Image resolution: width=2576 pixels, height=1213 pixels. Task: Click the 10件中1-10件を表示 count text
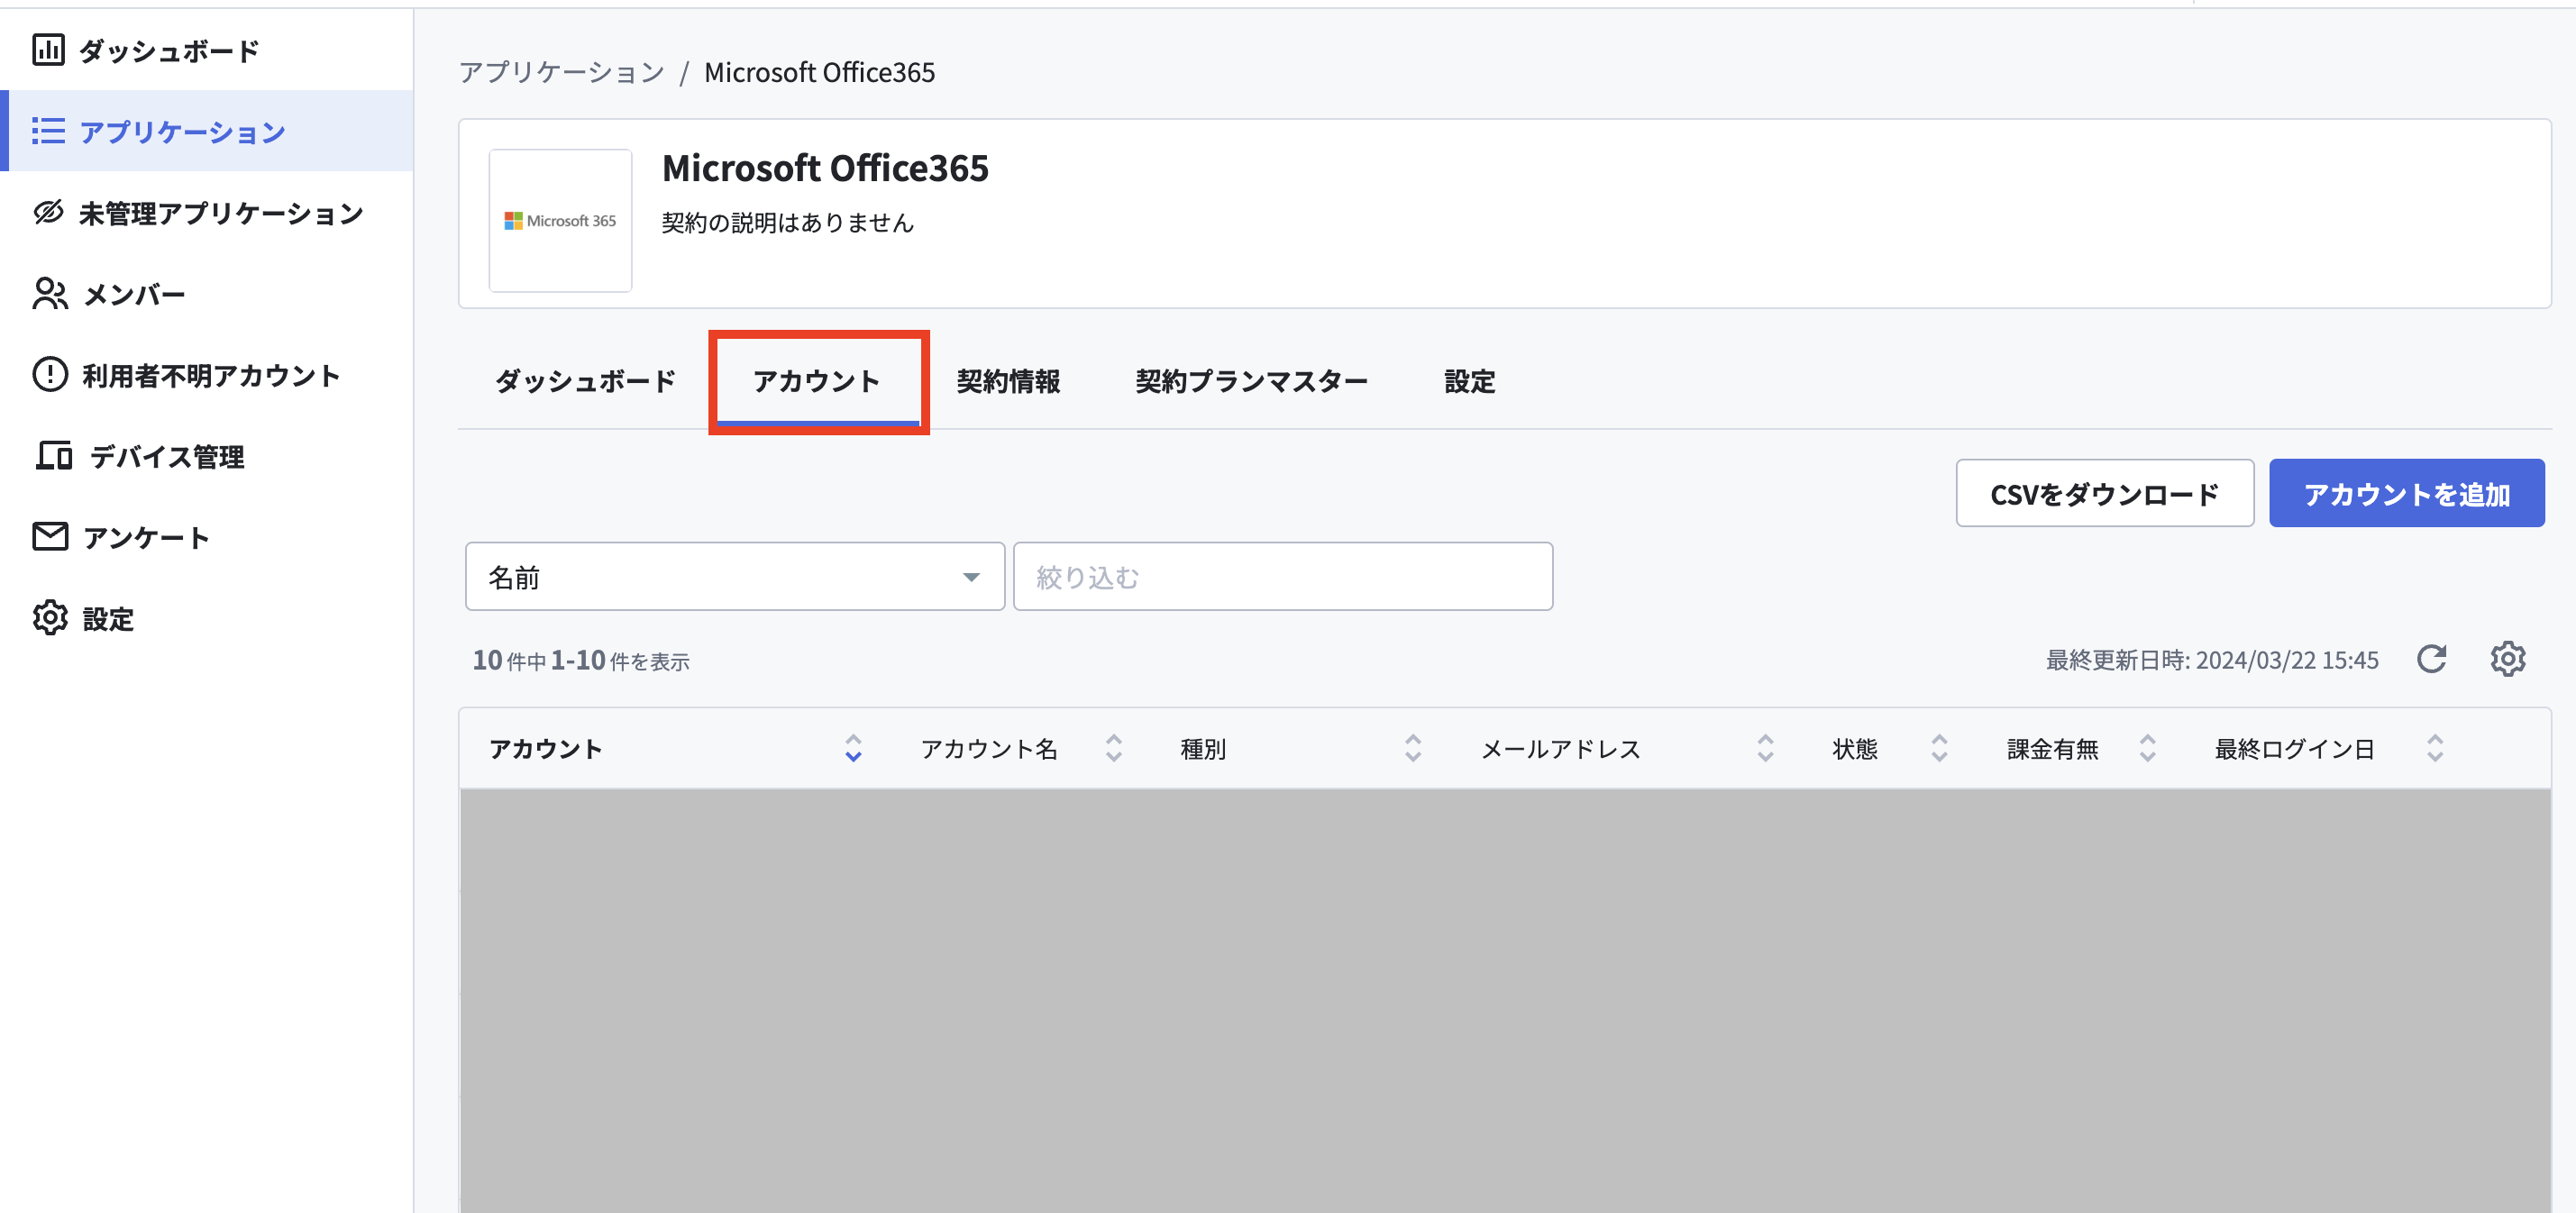pos(581,660)
